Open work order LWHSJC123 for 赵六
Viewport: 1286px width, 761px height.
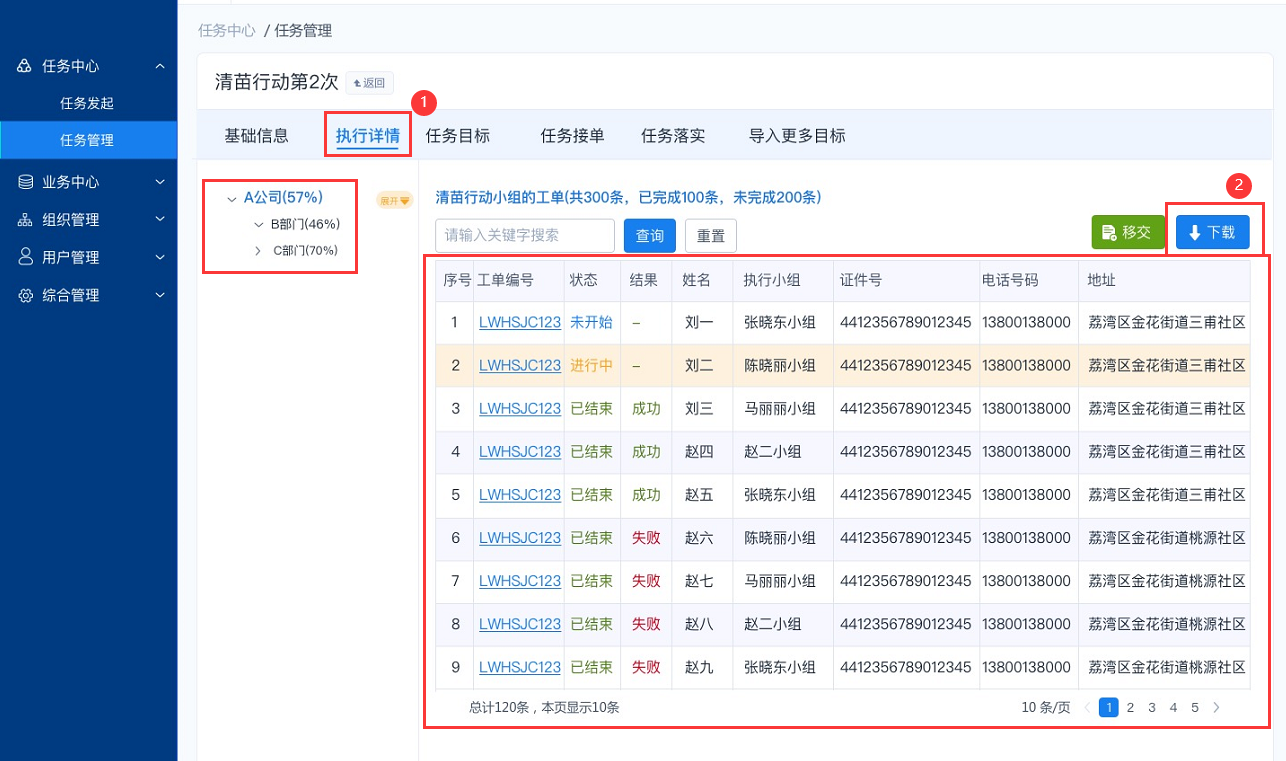[520, 538]
